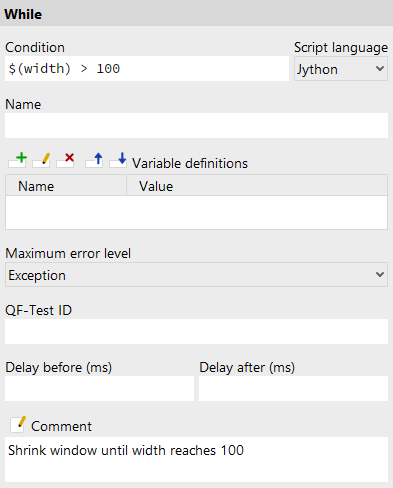This screenshot has height=488, width=393.
Task: Move variable definition down
Action: tap(118, 160)
